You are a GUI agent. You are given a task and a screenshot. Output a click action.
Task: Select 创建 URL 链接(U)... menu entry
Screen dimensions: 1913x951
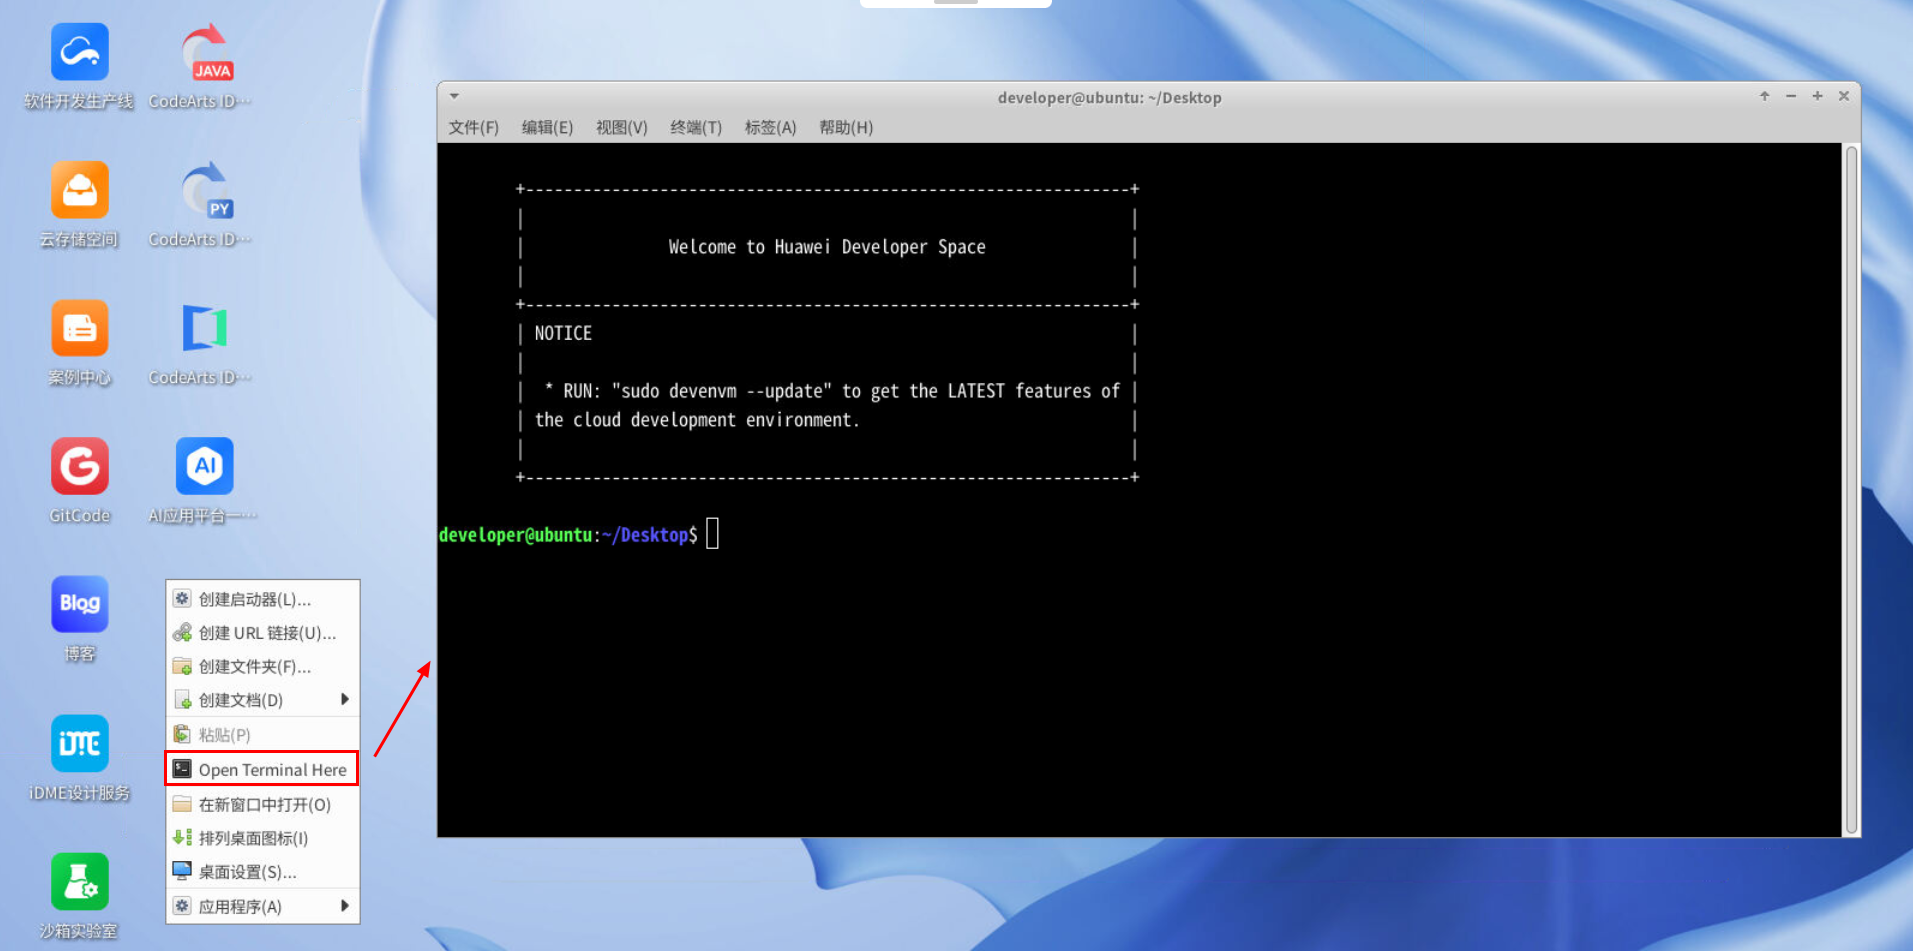point(262,633)
